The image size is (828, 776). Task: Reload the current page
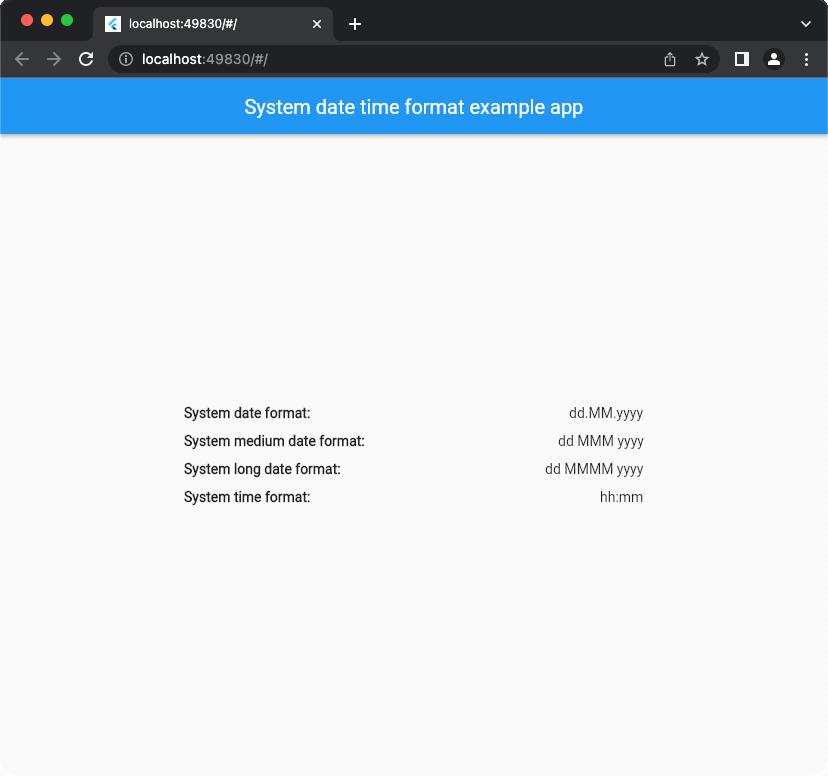pos(86,59)
